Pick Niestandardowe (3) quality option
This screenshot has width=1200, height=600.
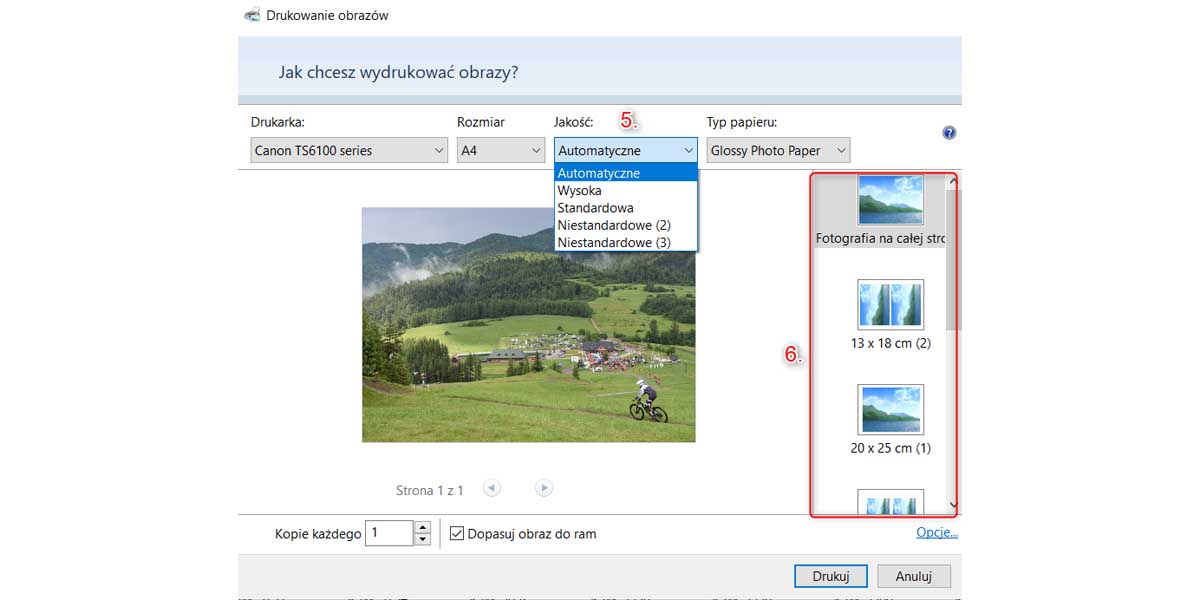[613, 242]
